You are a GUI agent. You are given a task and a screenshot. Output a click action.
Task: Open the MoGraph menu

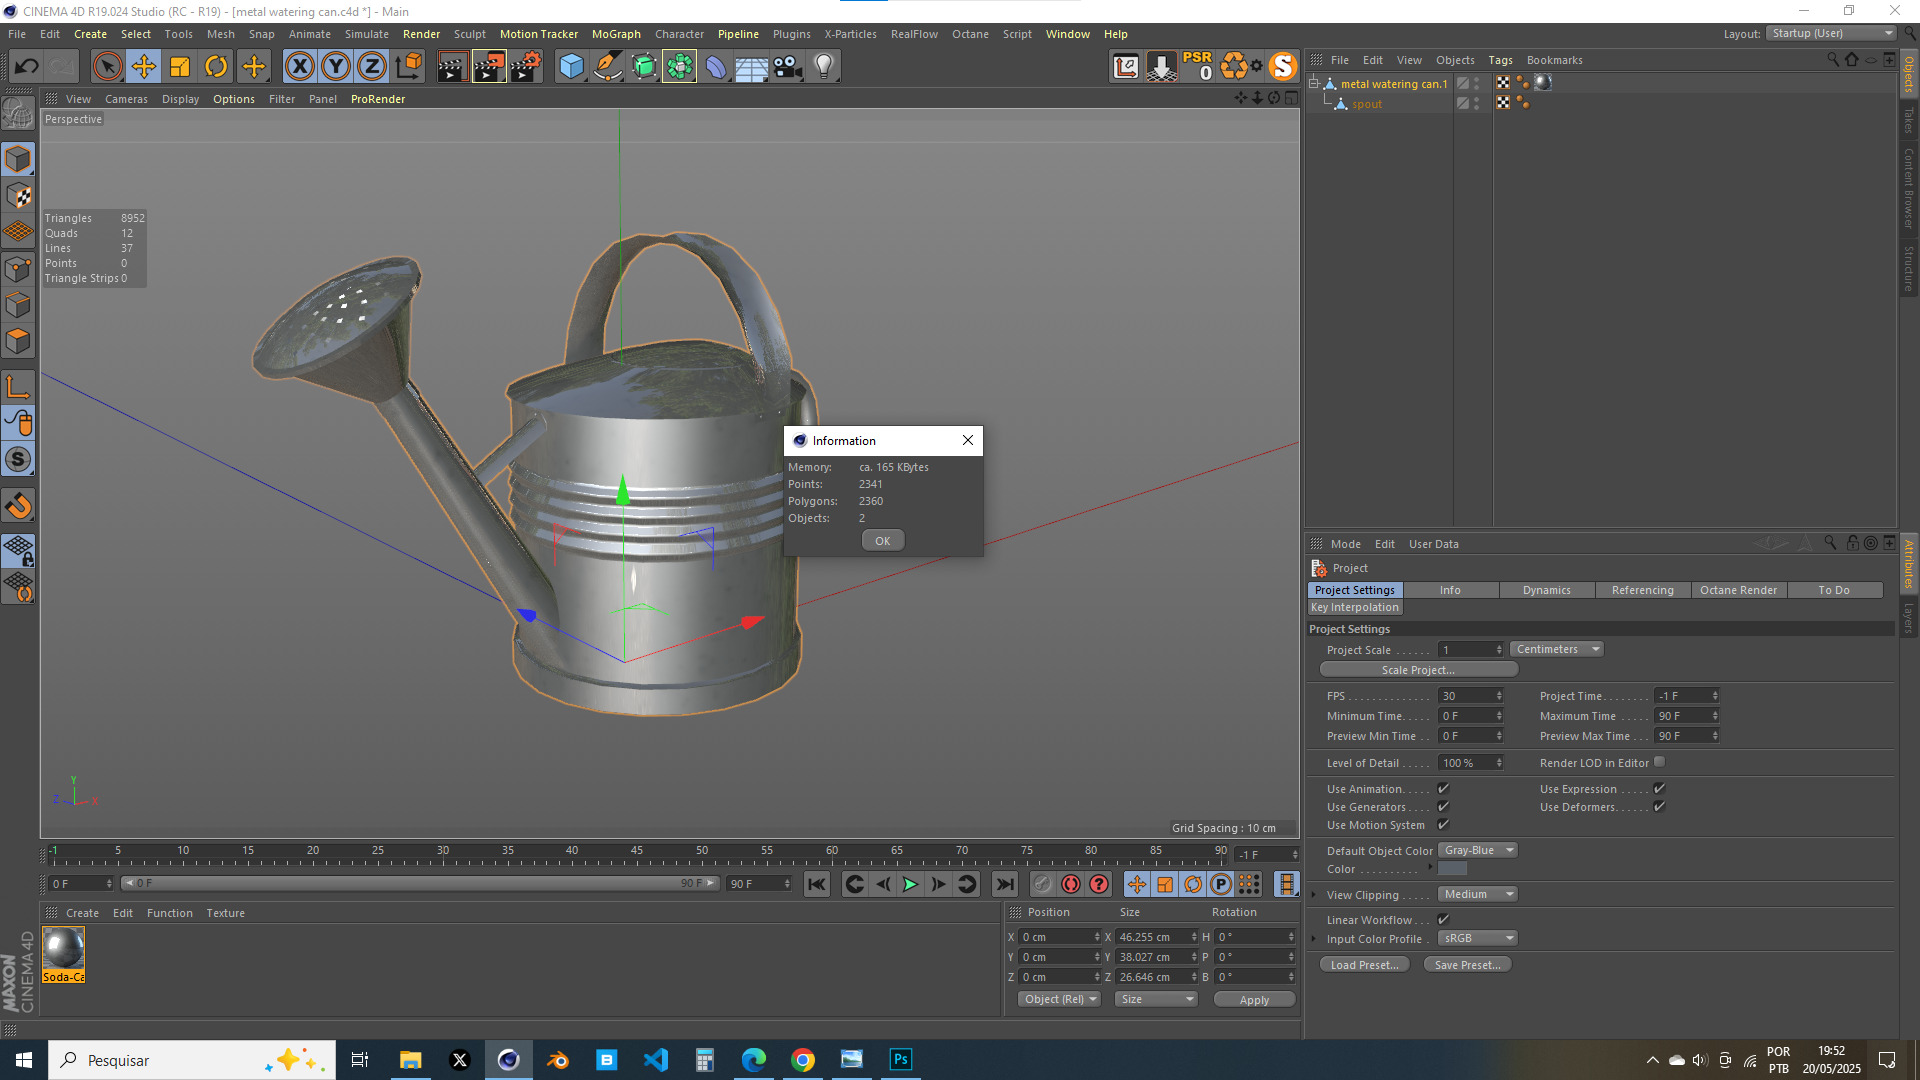[616, 34]
